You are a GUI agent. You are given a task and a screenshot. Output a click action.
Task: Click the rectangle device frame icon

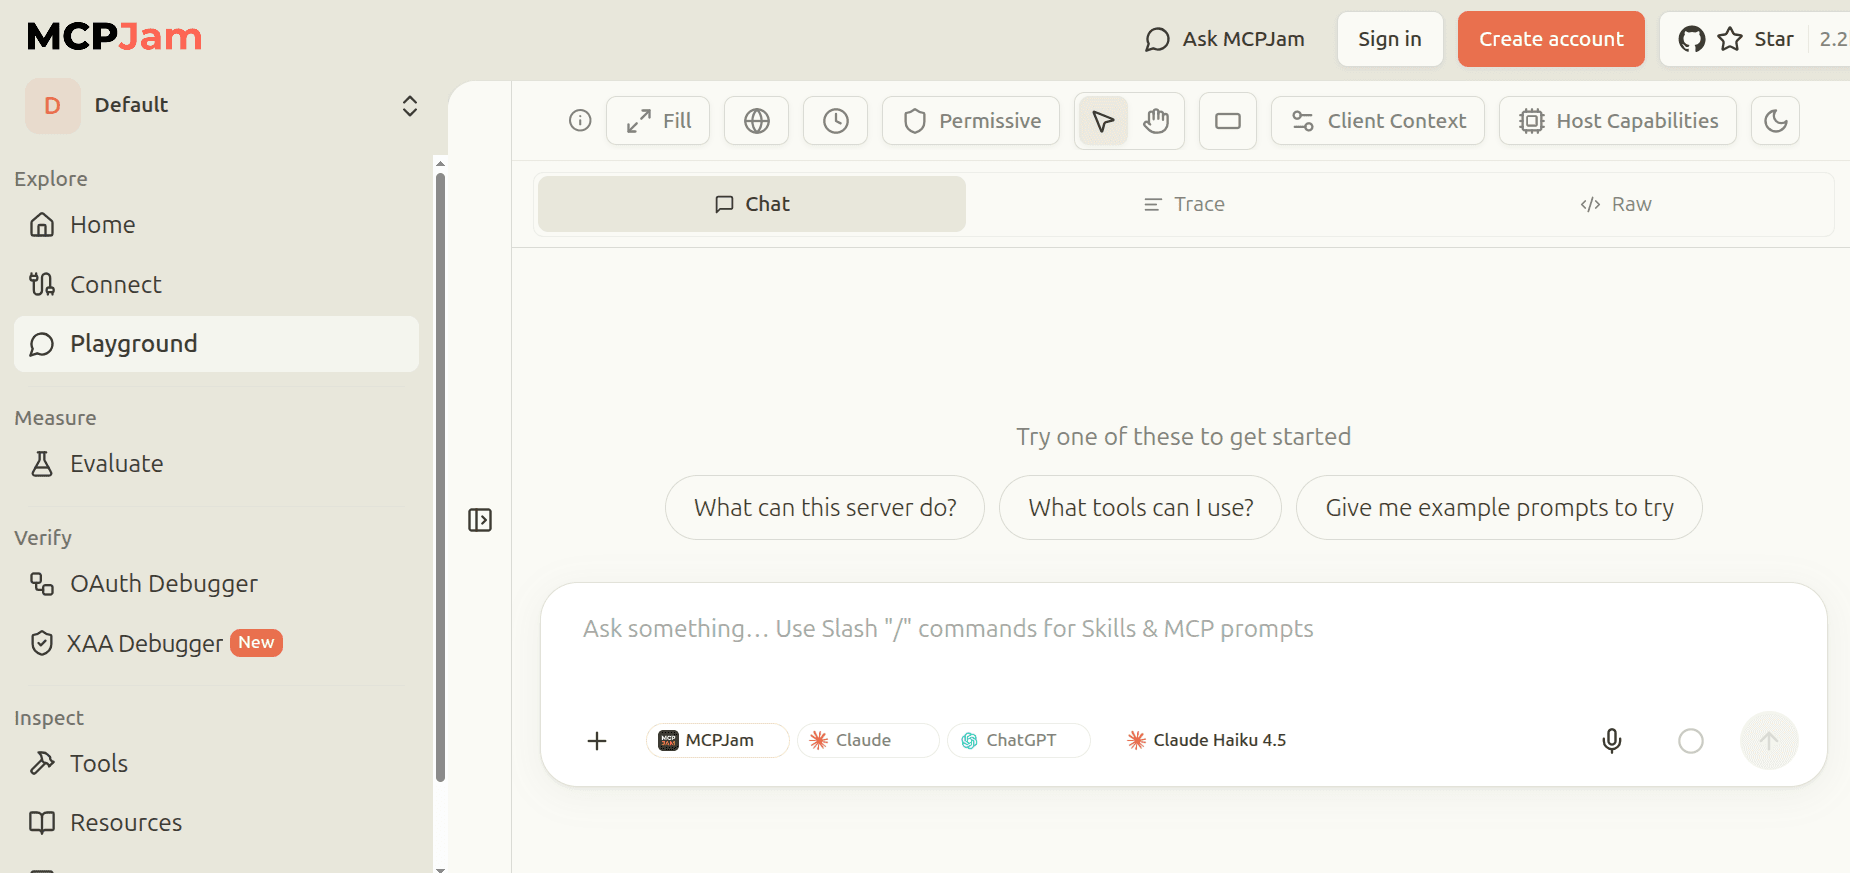[x=1228, y=121]
